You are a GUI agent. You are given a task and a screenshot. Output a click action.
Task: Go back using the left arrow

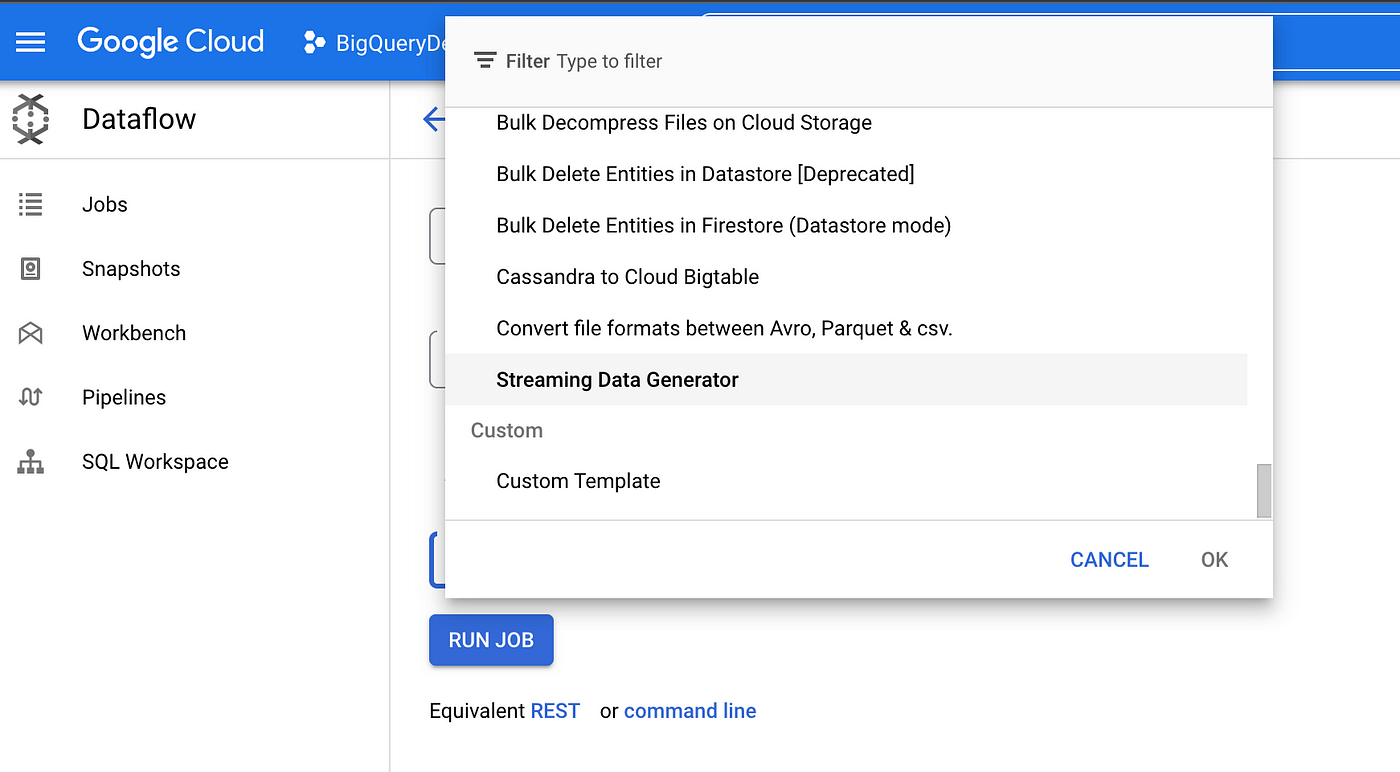tap(434, 120)
